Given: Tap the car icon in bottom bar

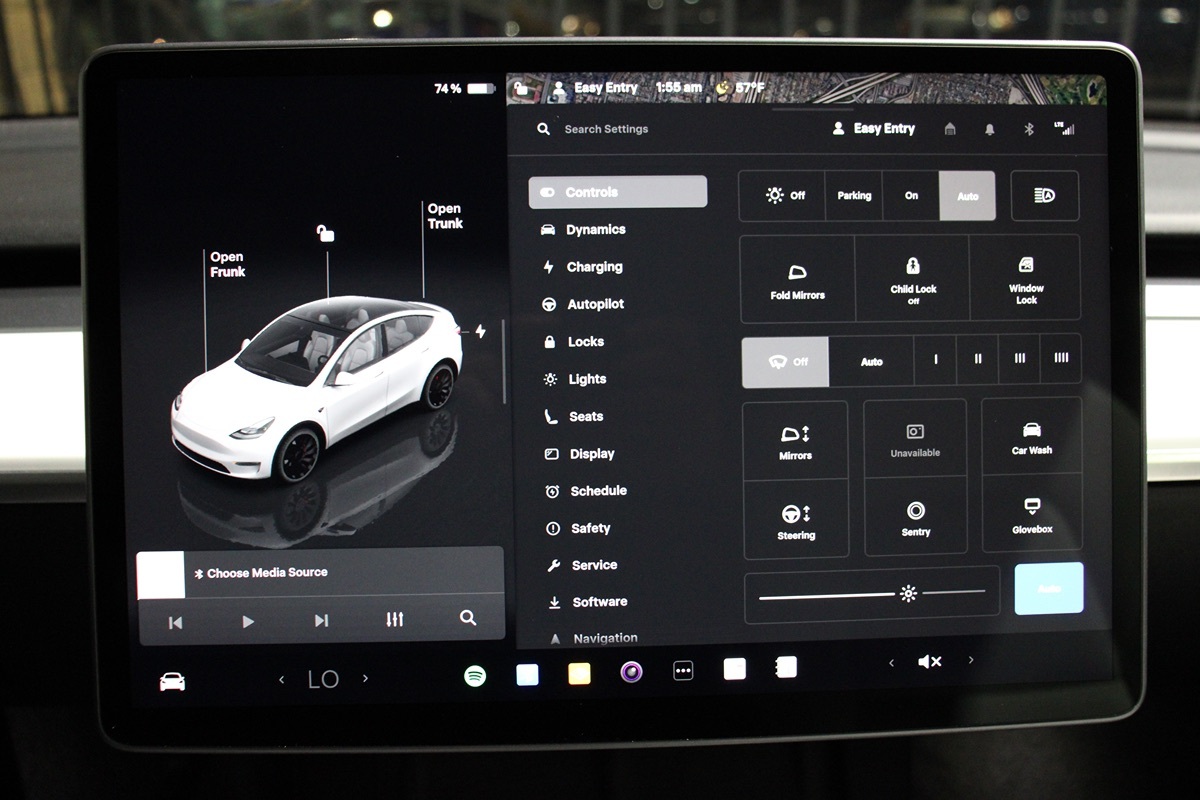Looking at the screenshot, I should pyautogui.click(x=172, y=681).
